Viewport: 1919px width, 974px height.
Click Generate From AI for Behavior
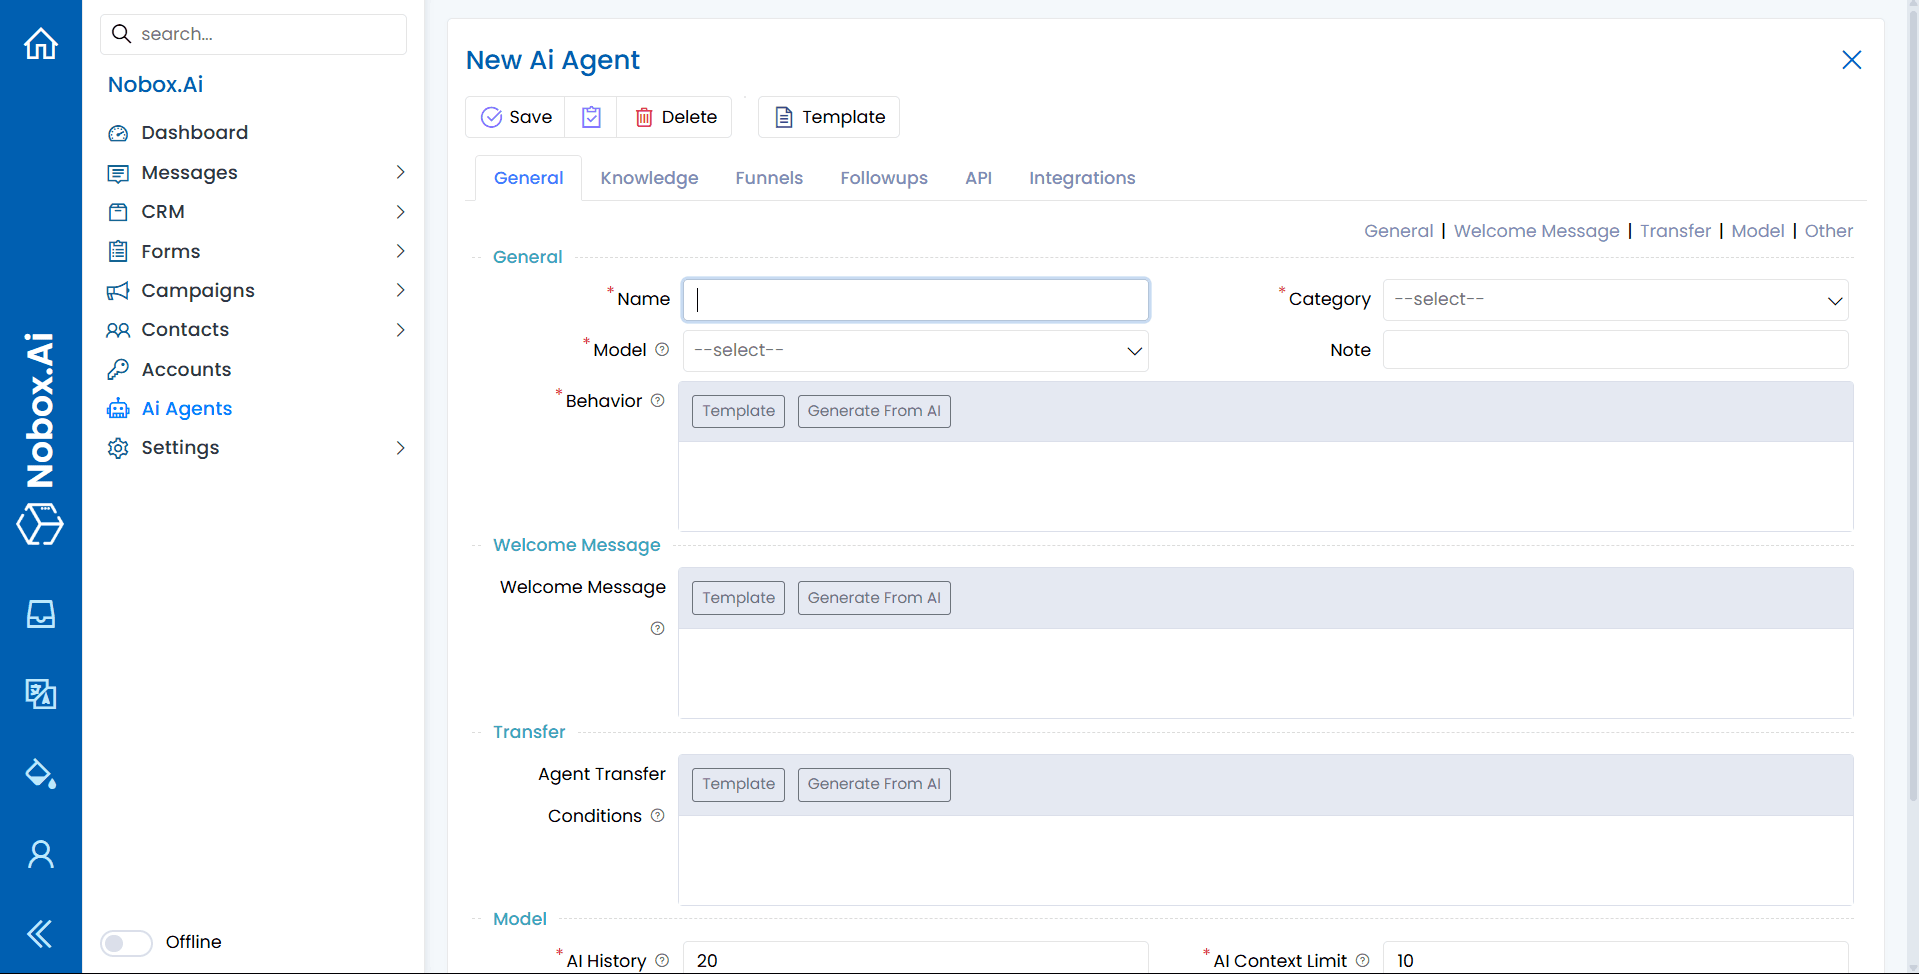[x=873, y=411]
